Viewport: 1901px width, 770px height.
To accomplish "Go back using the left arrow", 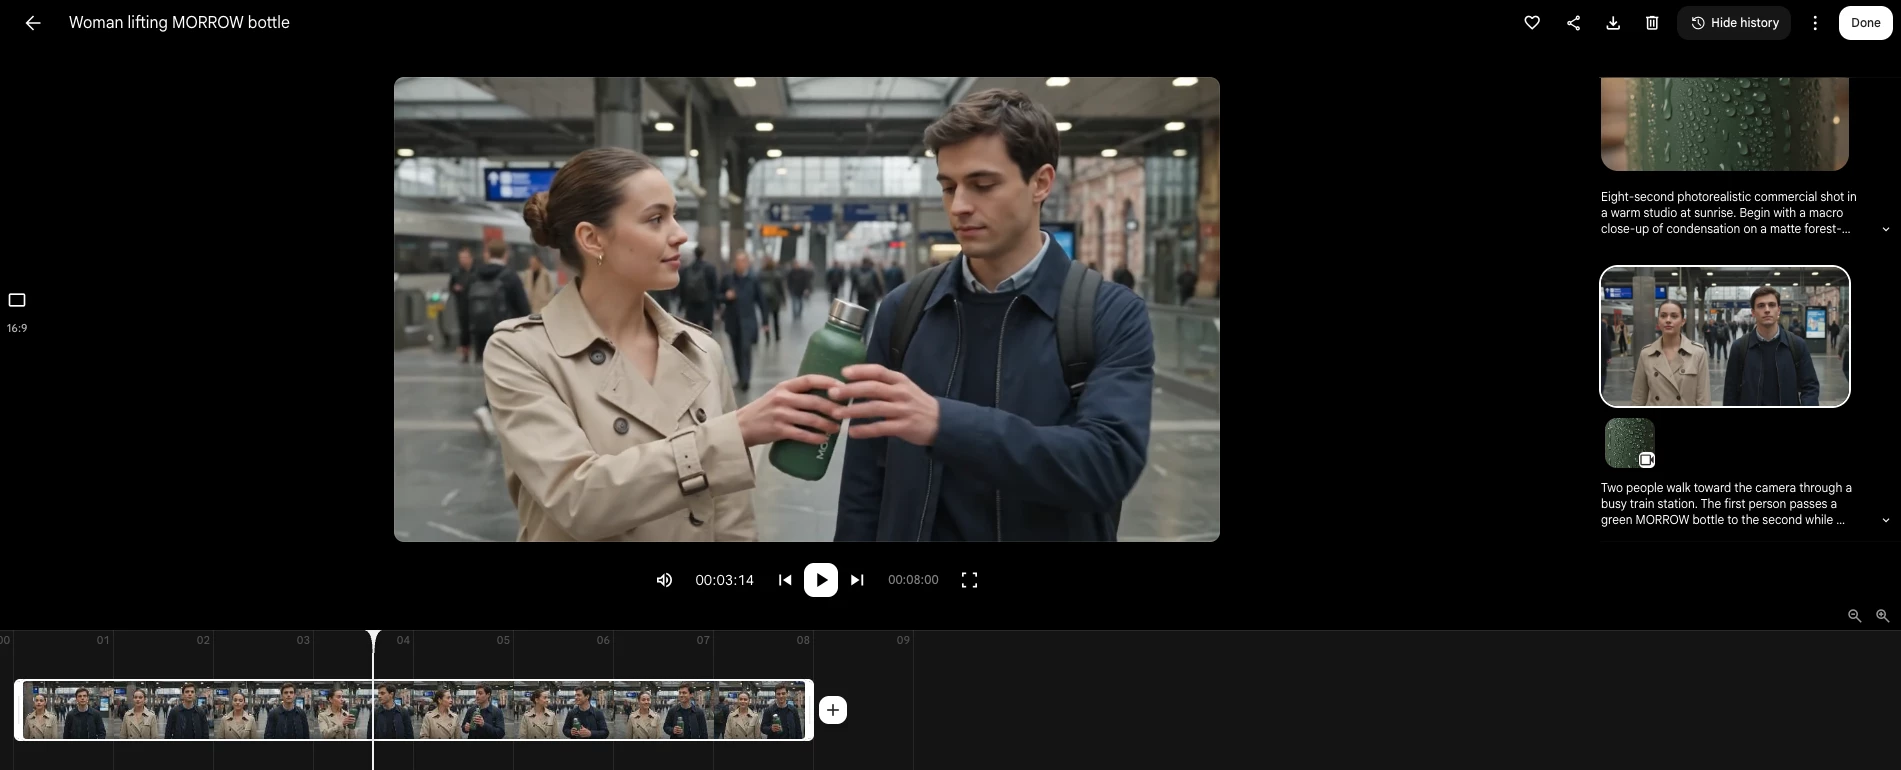I will (x=33, y=23).
